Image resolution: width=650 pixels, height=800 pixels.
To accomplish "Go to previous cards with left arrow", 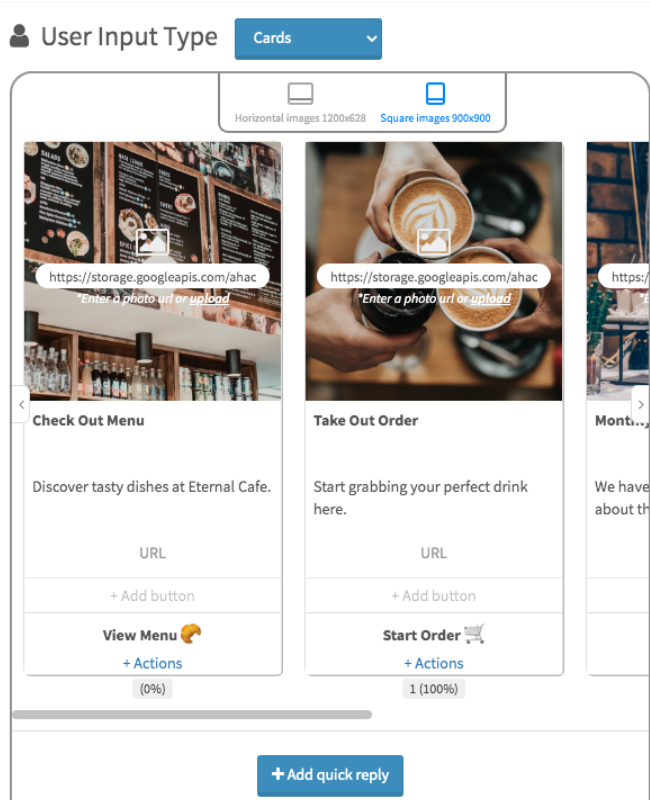I will (x=21, y=405).
